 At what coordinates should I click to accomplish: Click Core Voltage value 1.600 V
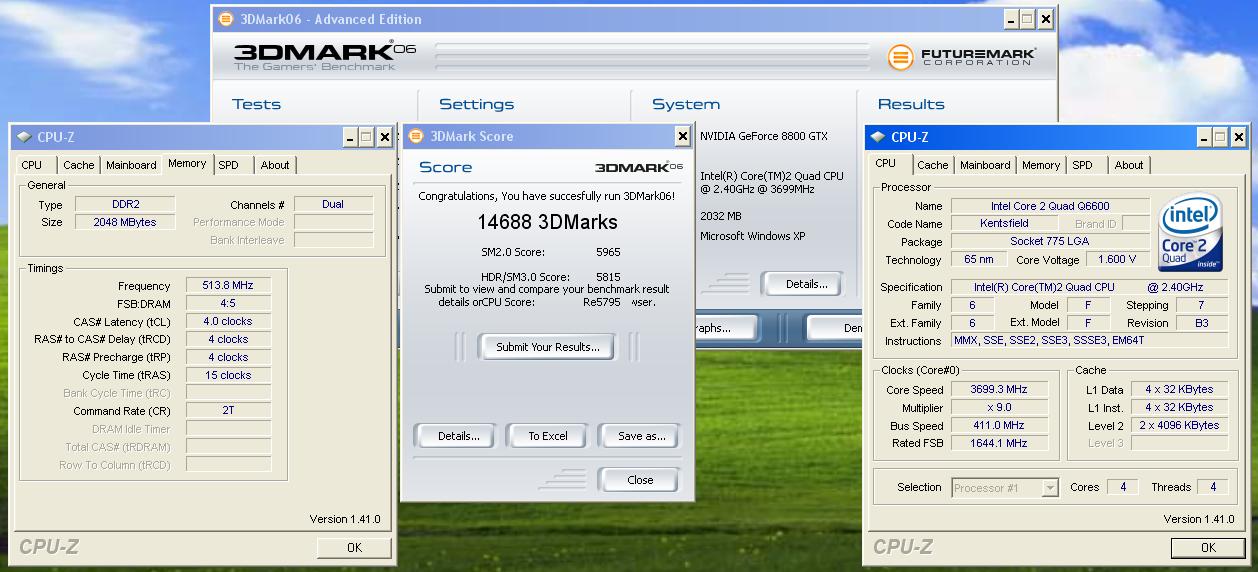(1117, 260)
